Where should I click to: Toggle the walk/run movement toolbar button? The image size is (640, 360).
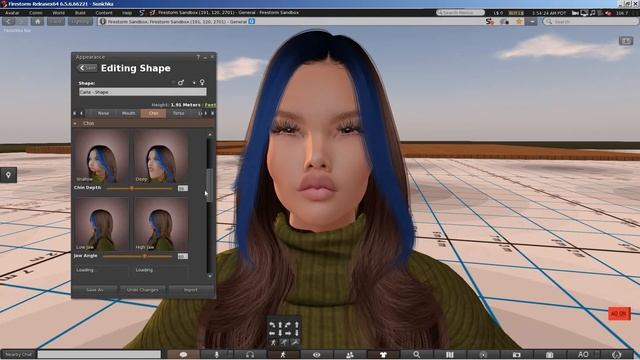pyautogui.click(x=283, y=355)
